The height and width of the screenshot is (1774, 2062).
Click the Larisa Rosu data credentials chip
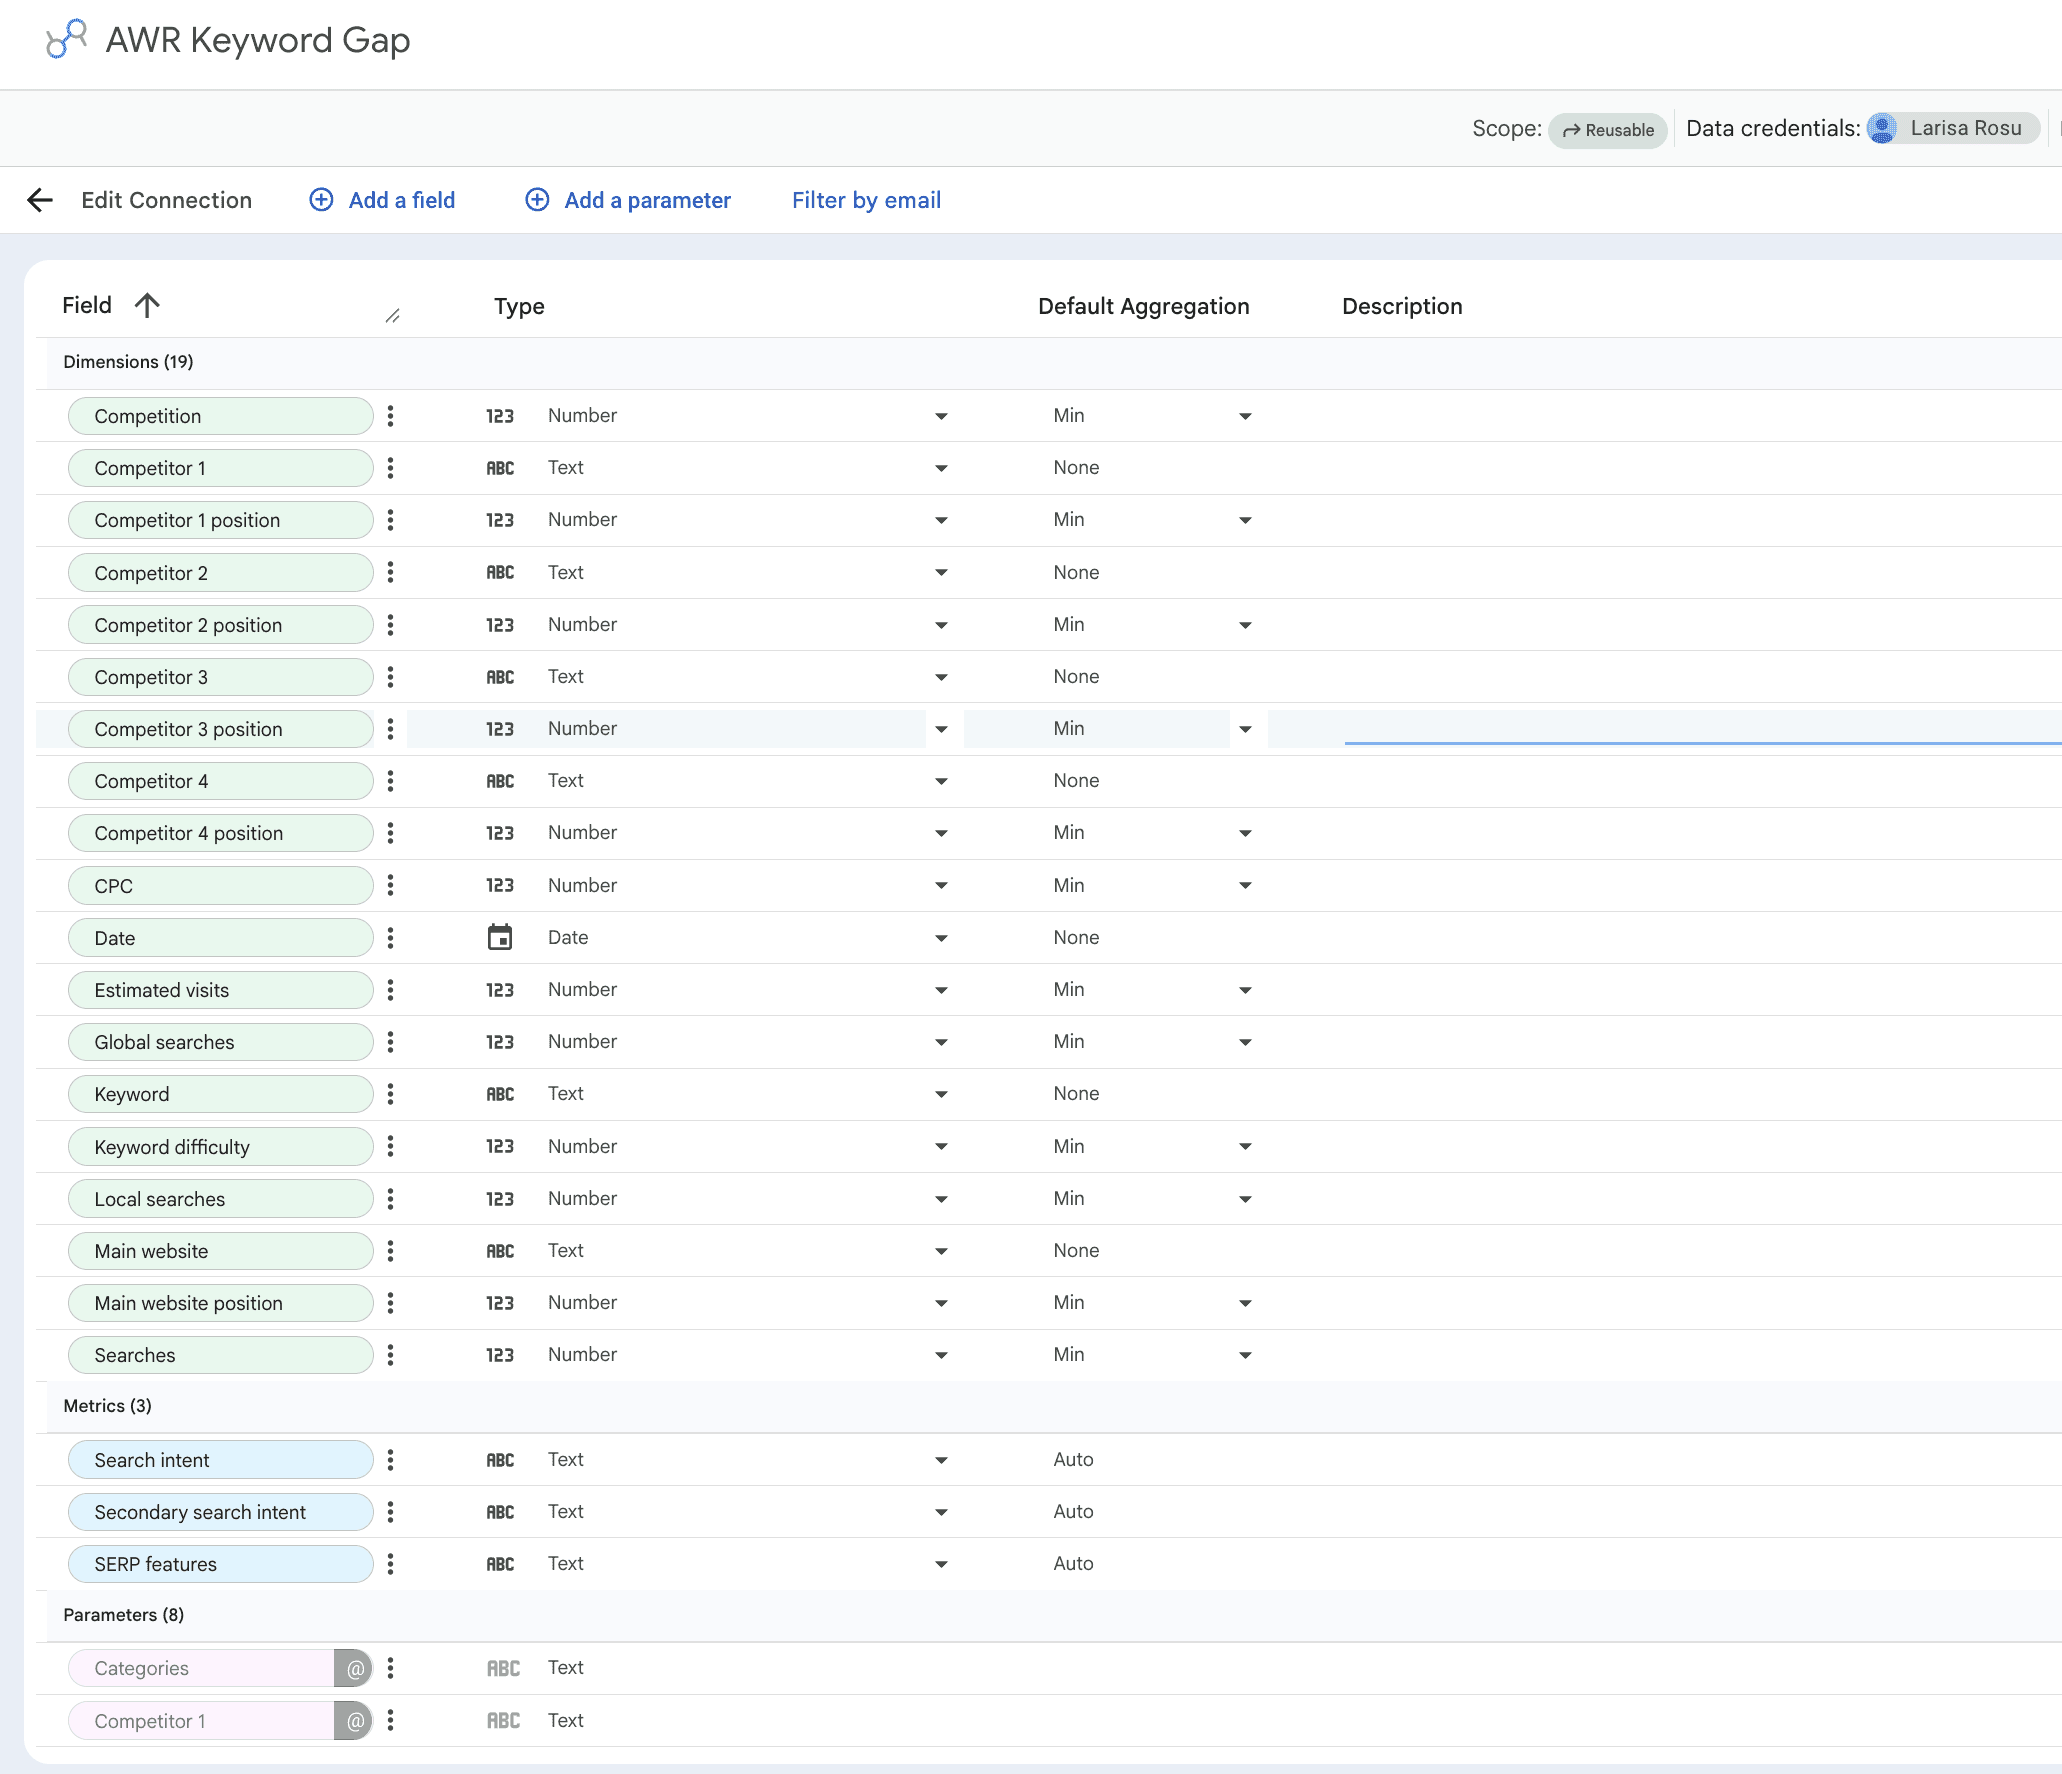coord(1952,128)
